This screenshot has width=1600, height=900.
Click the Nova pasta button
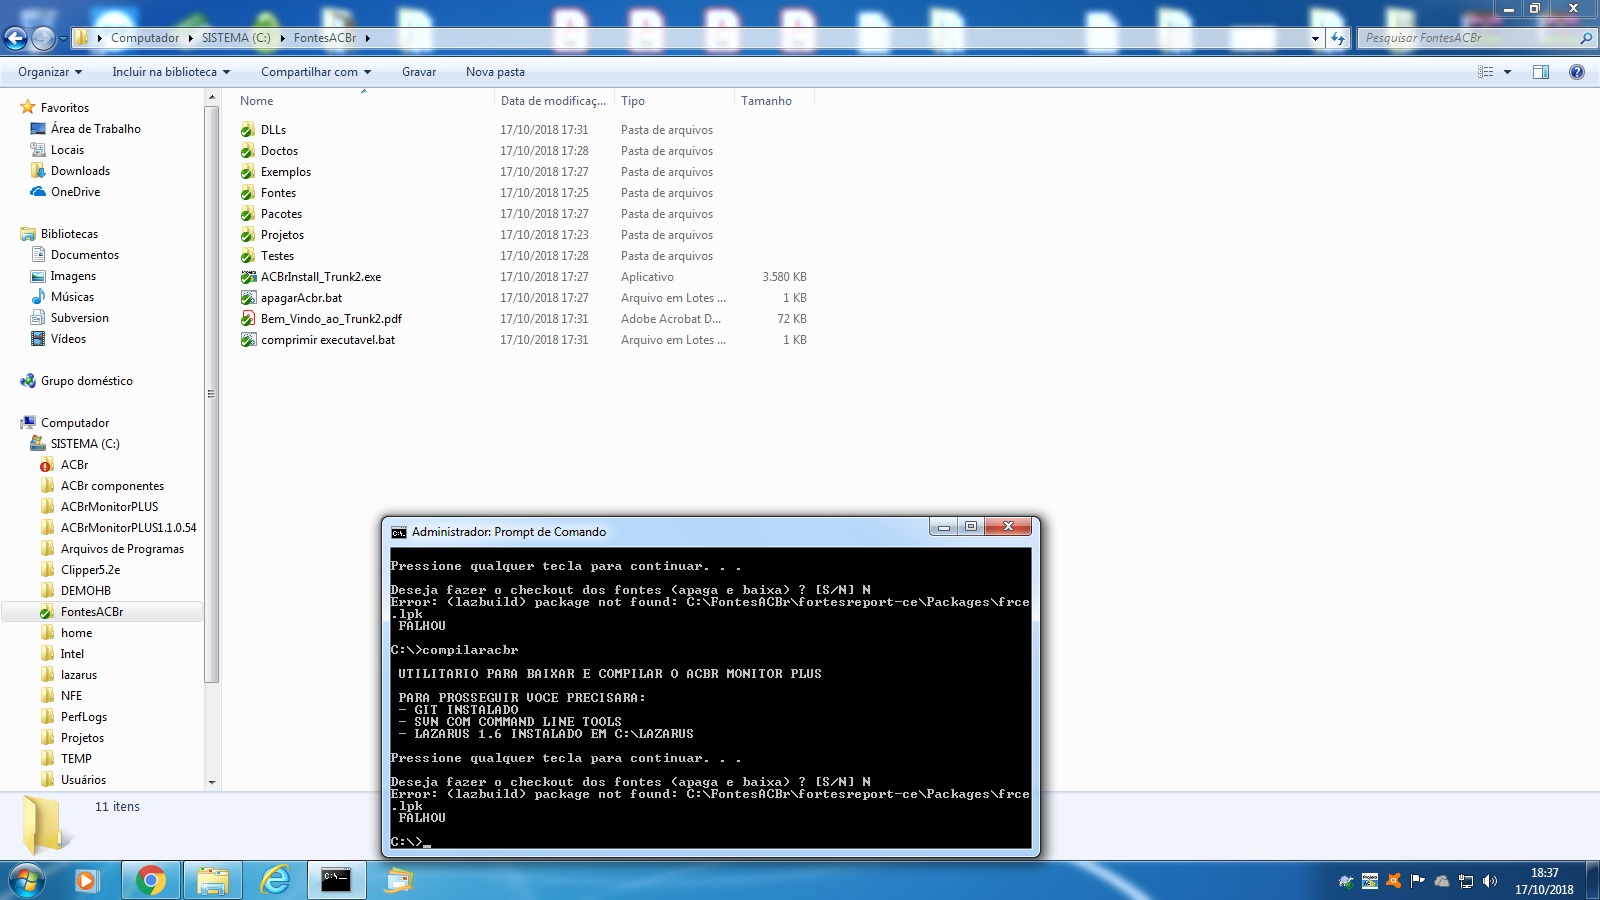click(495, 72)
